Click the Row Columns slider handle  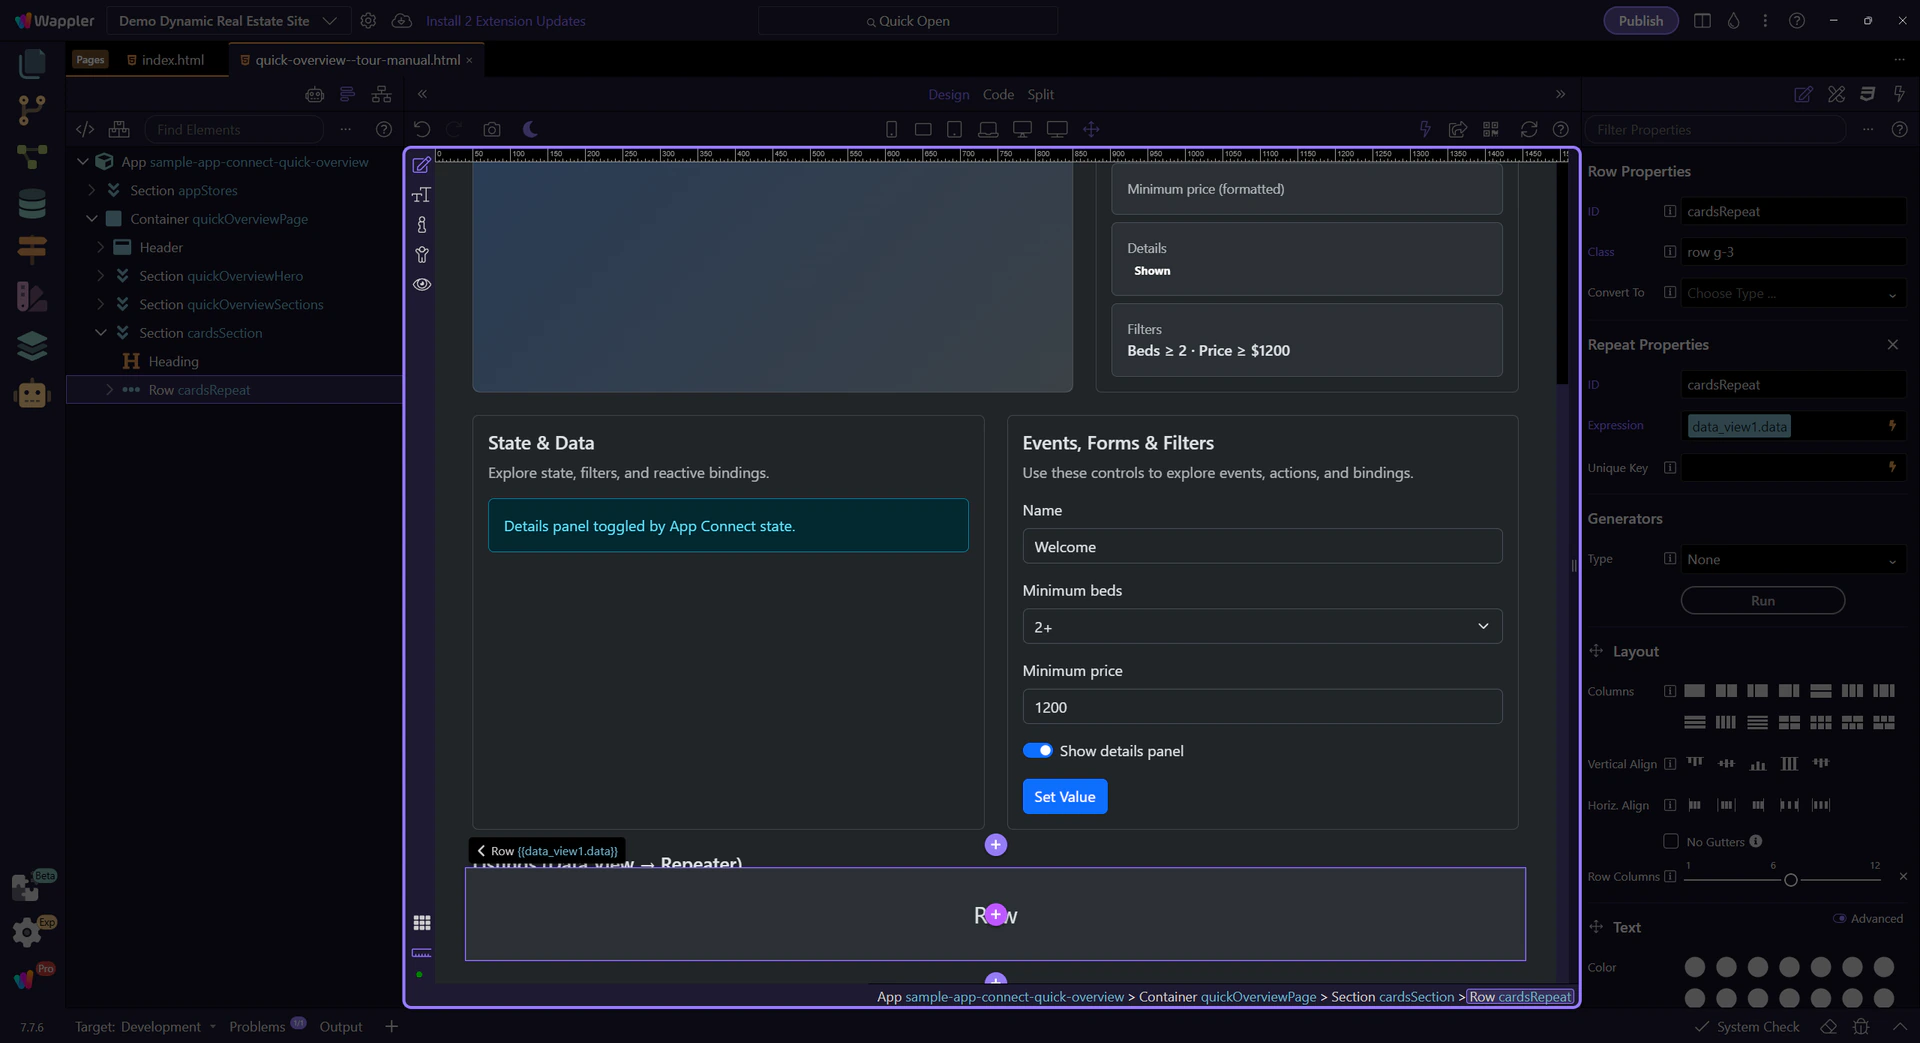pos(1790,880)
